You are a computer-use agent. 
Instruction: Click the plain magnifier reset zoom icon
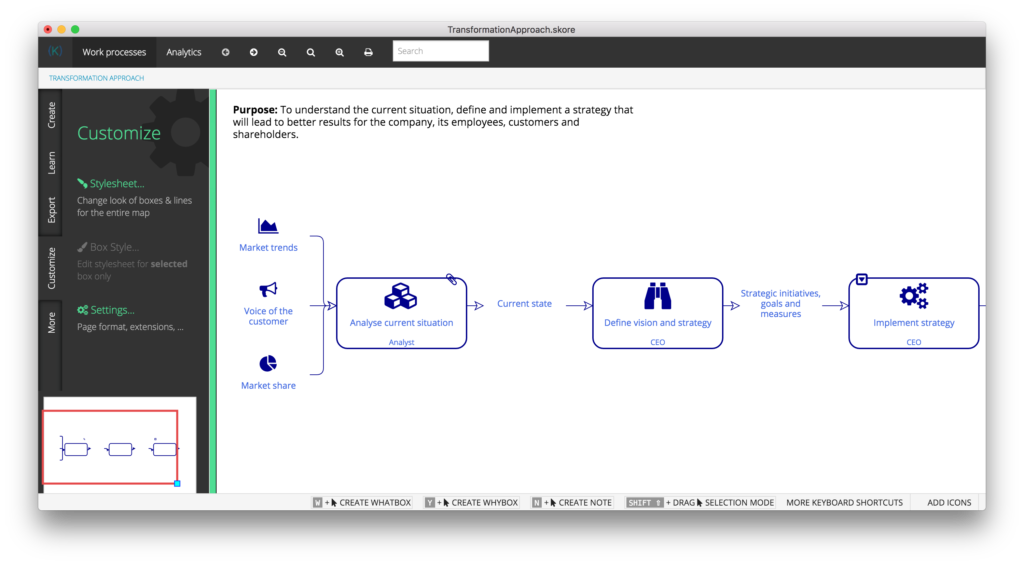(311, 52)
